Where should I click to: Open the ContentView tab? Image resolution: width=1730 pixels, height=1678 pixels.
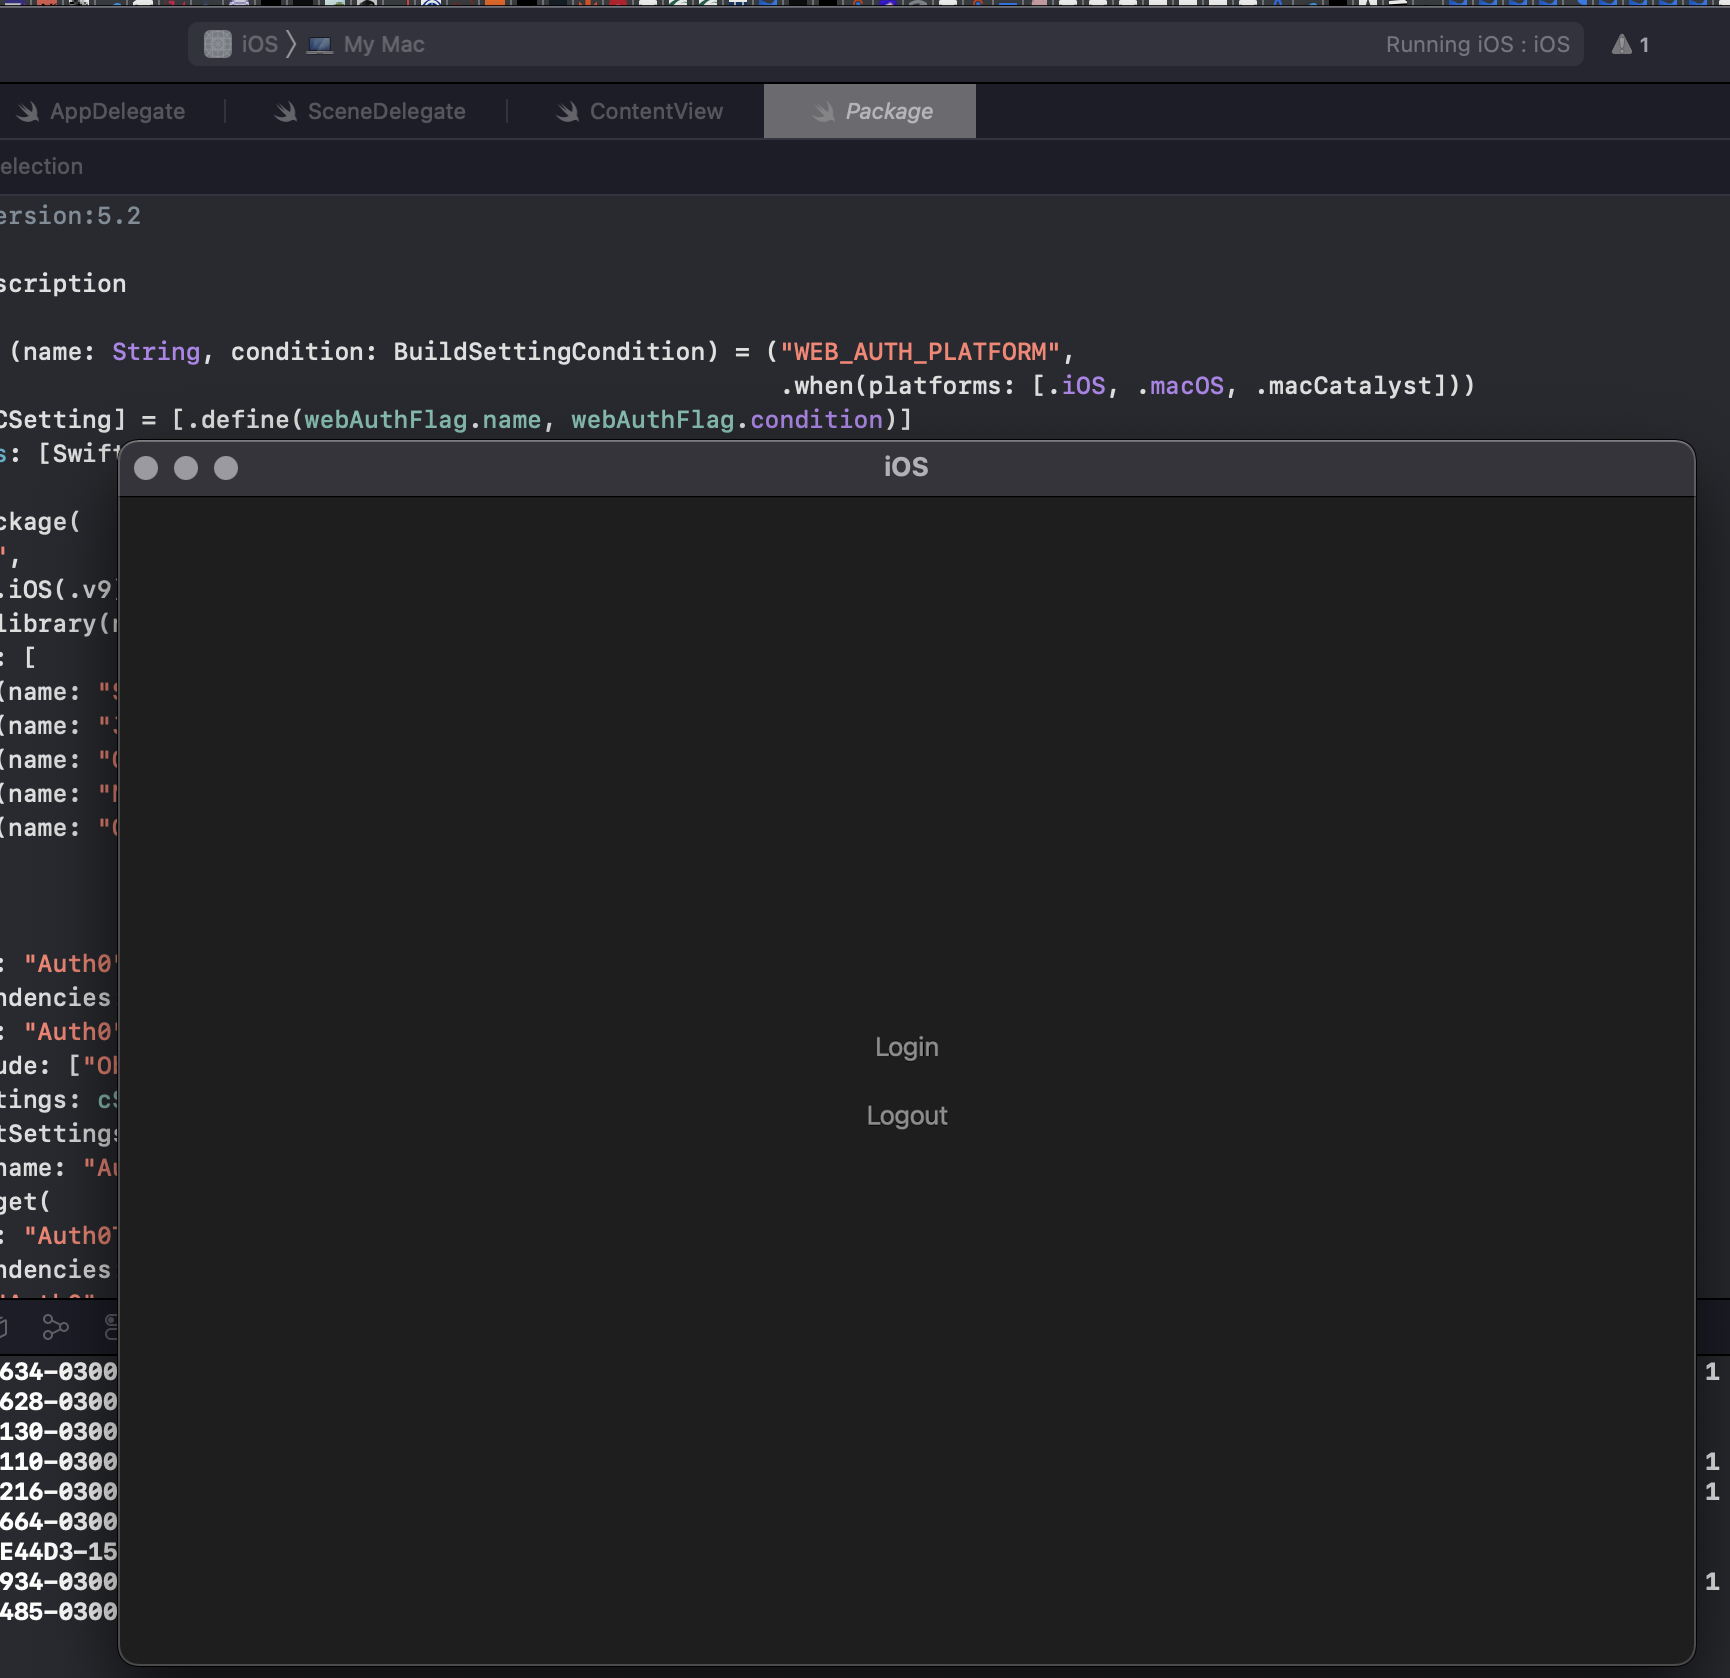pyautogui.click(x=654, y=111)
